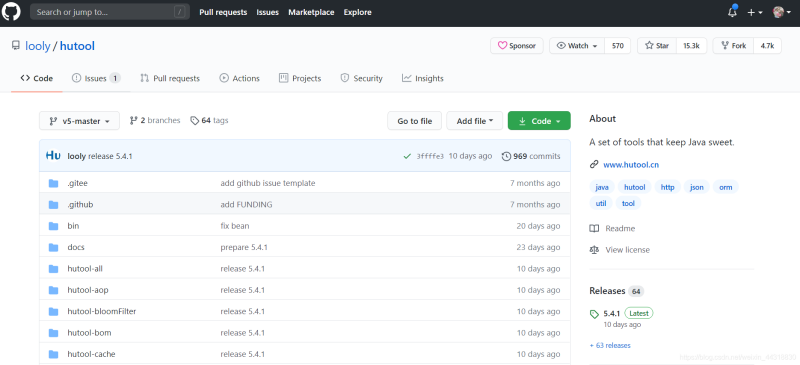Open the hutool-aop folder
The height and width of the screenshot is (365, 800).
point(88,290)
